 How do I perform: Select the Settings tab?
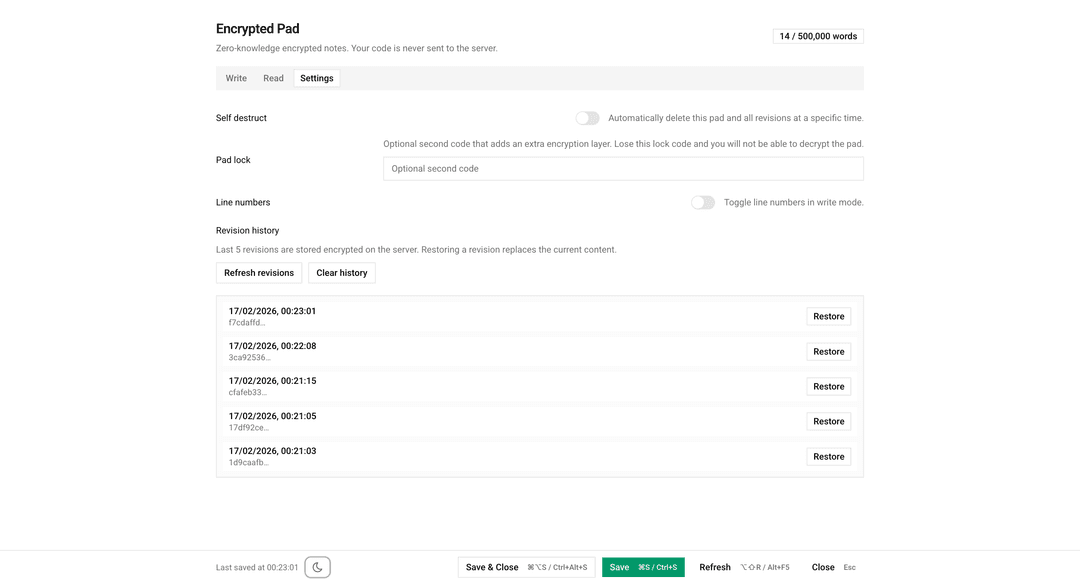(316, 78)
